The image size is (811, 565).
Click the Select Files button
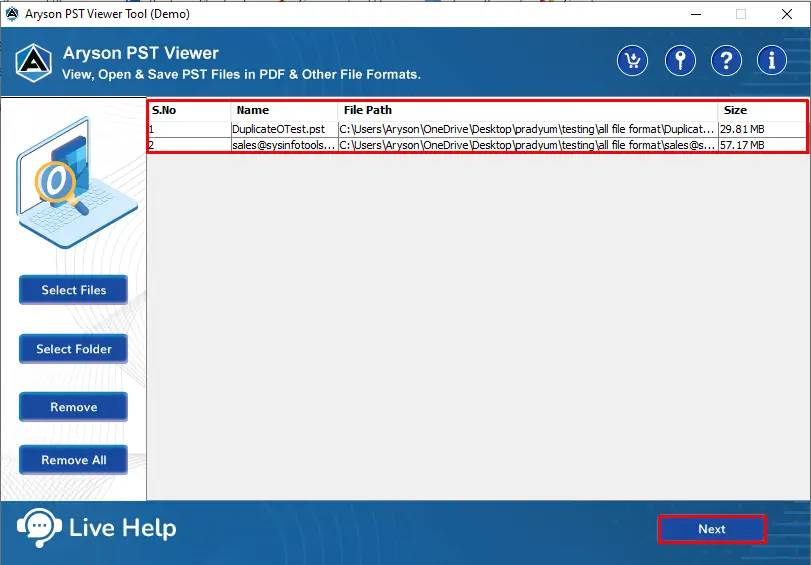(x=73, y=290)
